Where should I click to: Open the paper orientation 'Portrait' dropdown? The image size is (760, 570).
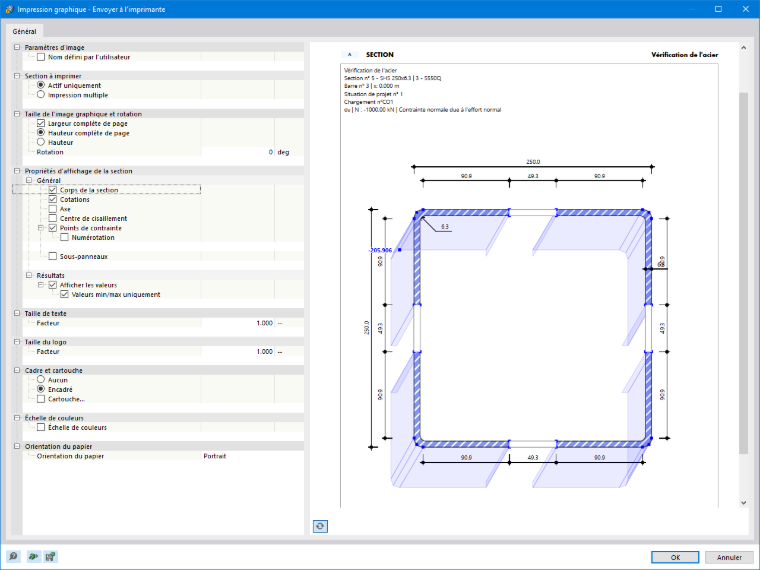[x=252, y=456]
